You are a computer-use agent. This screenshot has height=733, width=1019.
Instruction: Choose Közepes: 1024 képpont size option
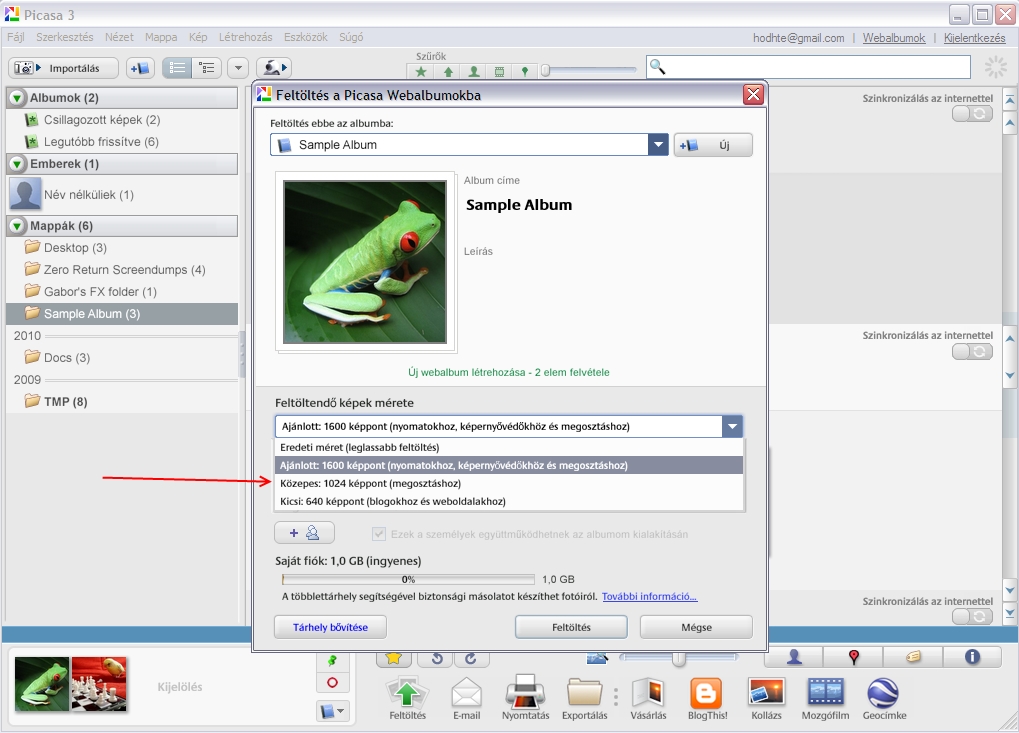tap(509, 483)
